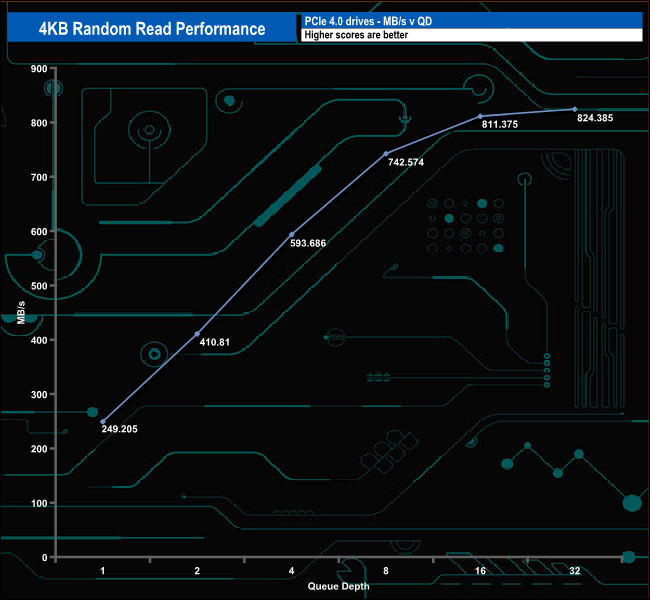Click the vertical "MB/s" axis title

pyautogui.click(x=21, y=313)
